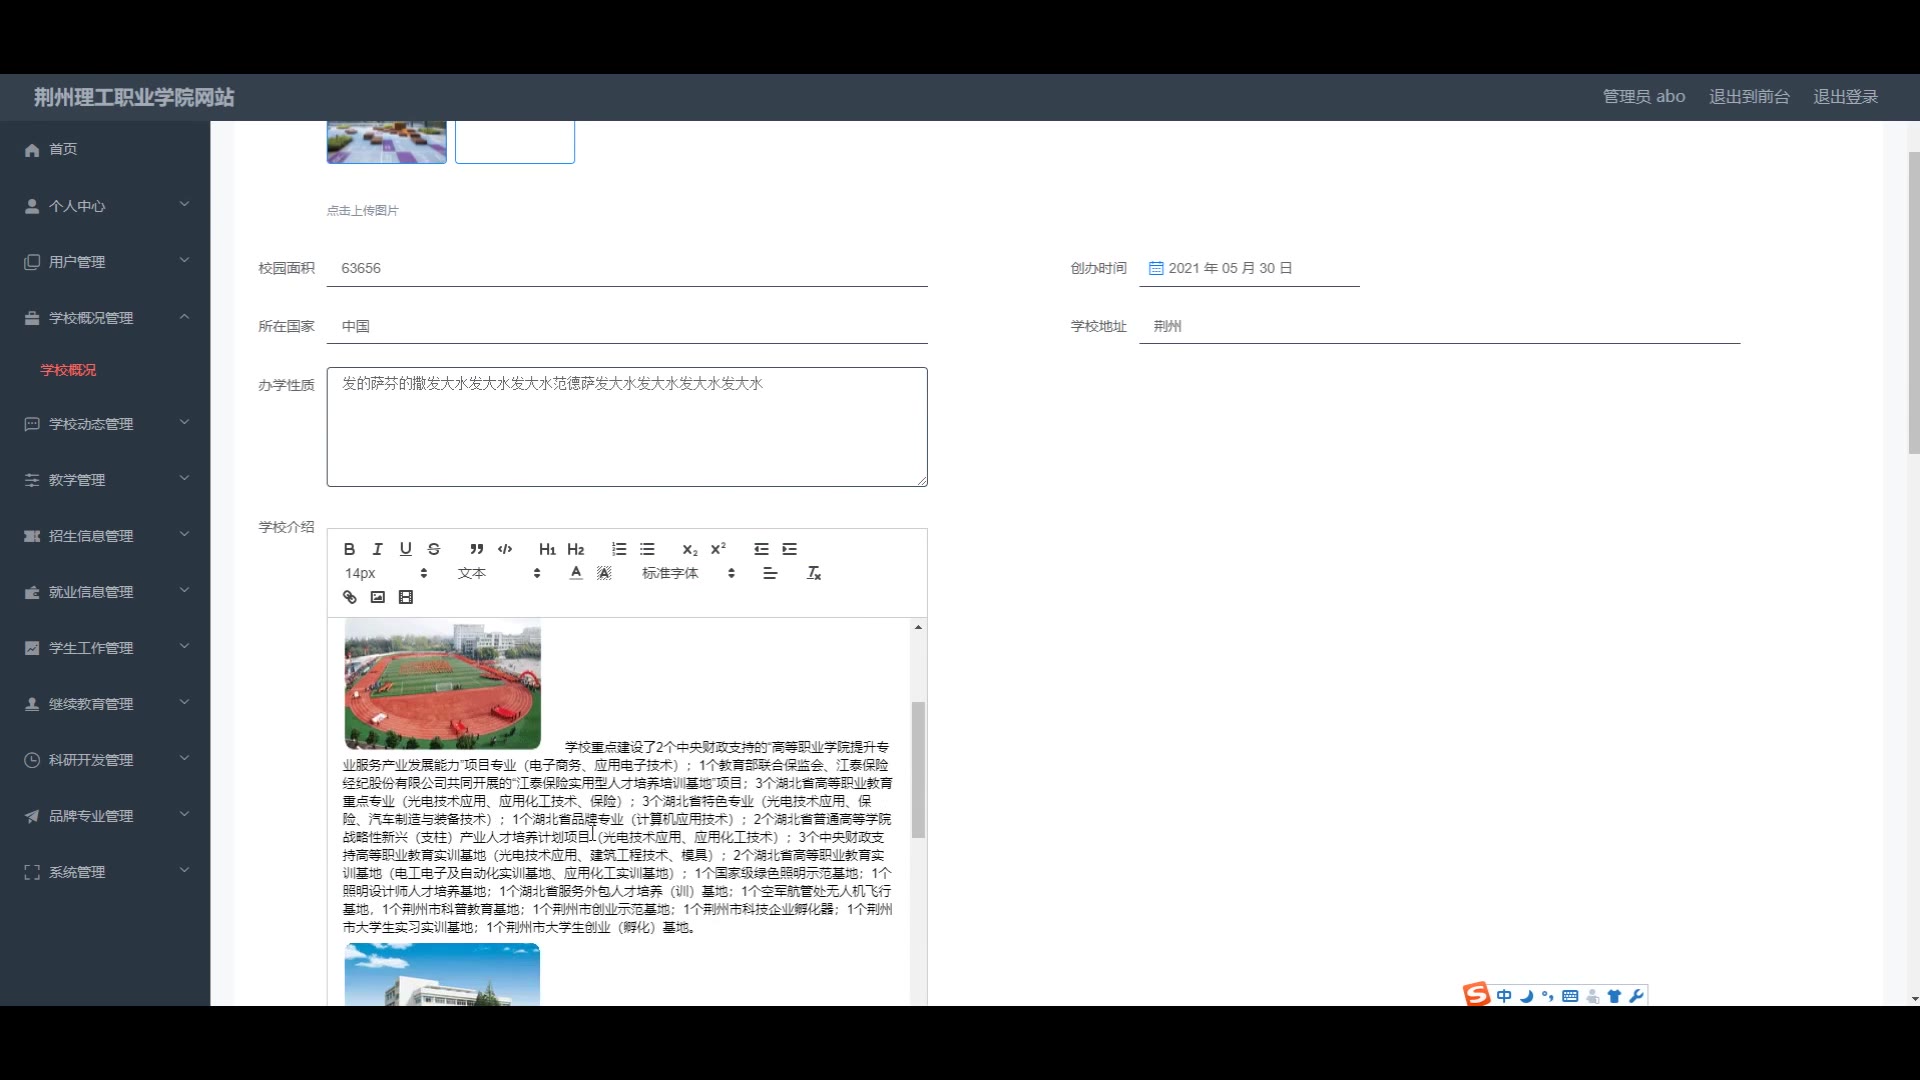The height and width of the screenshot is (1080, 1920).
Task: Toggle the IME Chinese/English 中 indicator
Action: tap(1504, 996)
